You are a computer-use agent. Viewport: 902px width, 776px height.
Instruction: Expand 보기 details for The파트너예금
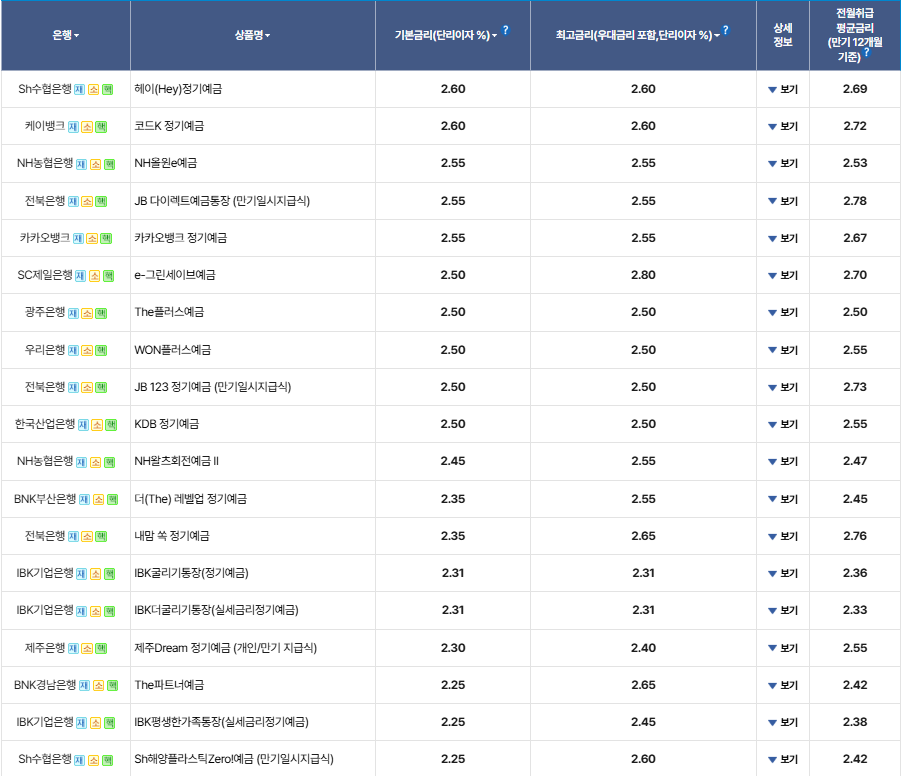pos(783,686)
